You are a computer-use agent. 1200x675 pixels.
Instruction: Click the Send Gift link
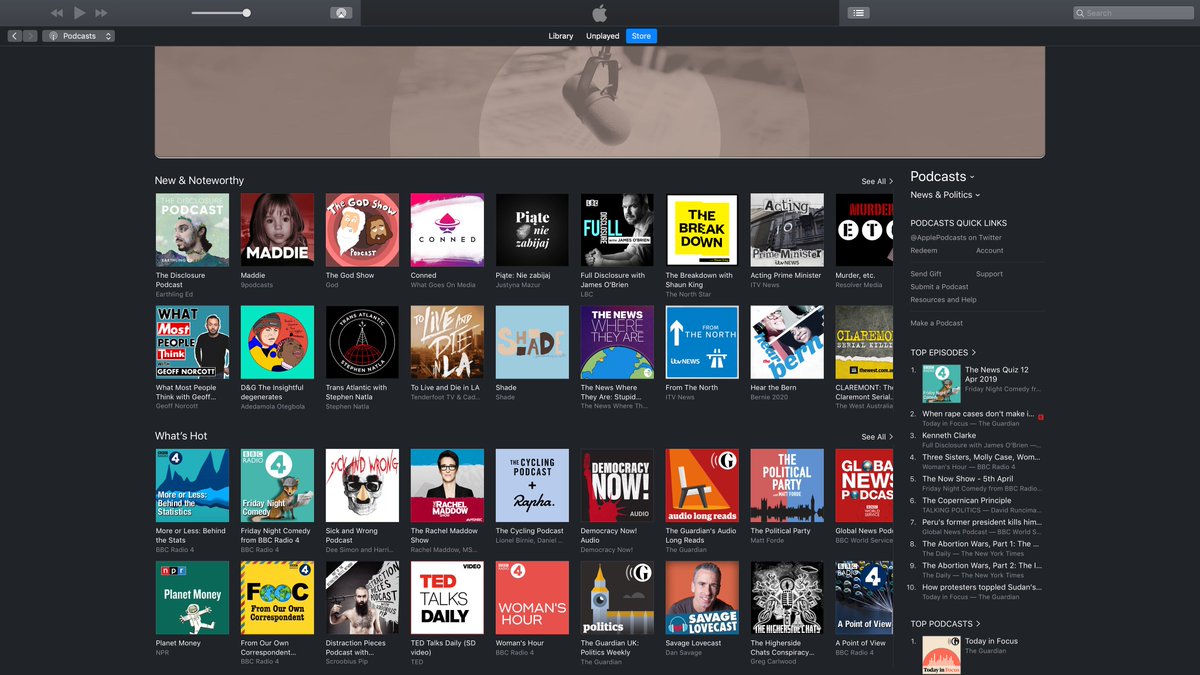(926, 274)
